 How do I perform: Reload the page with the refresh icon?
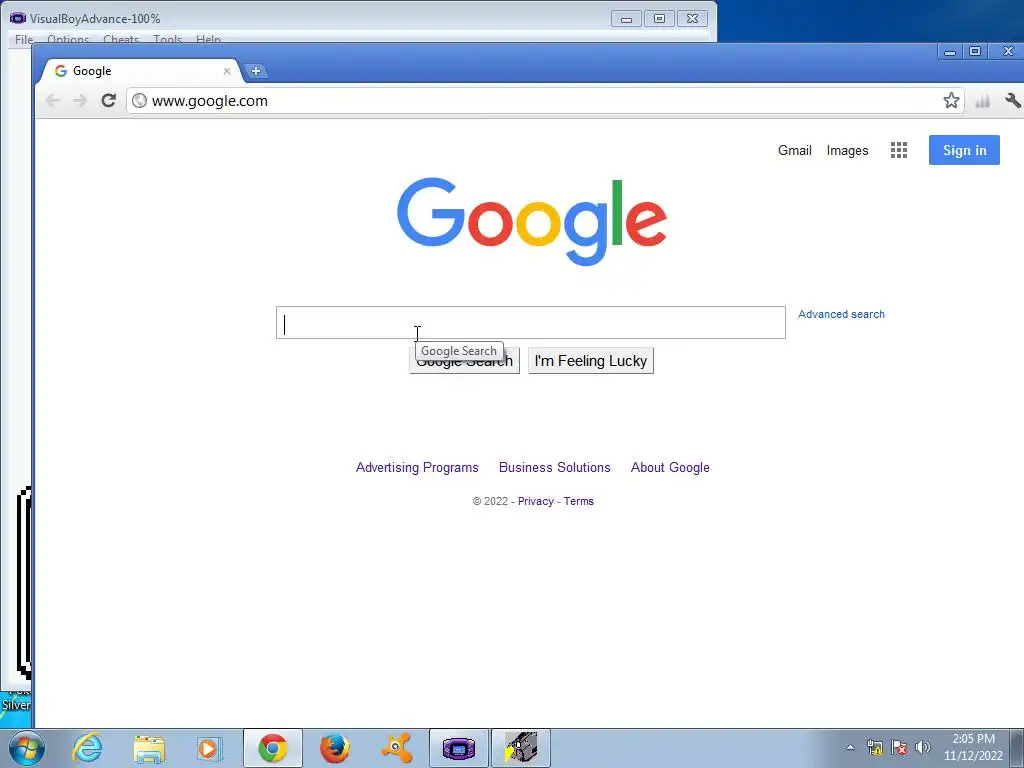(108, 101)
